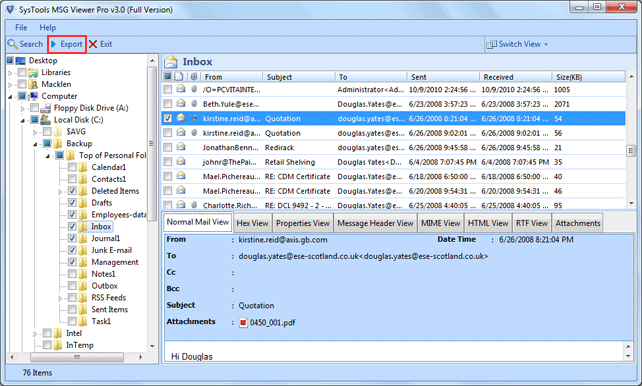Viewport: 642px width, 386px height.
Task: Expand the Macklen tree node
Action: tap(11, 85)
